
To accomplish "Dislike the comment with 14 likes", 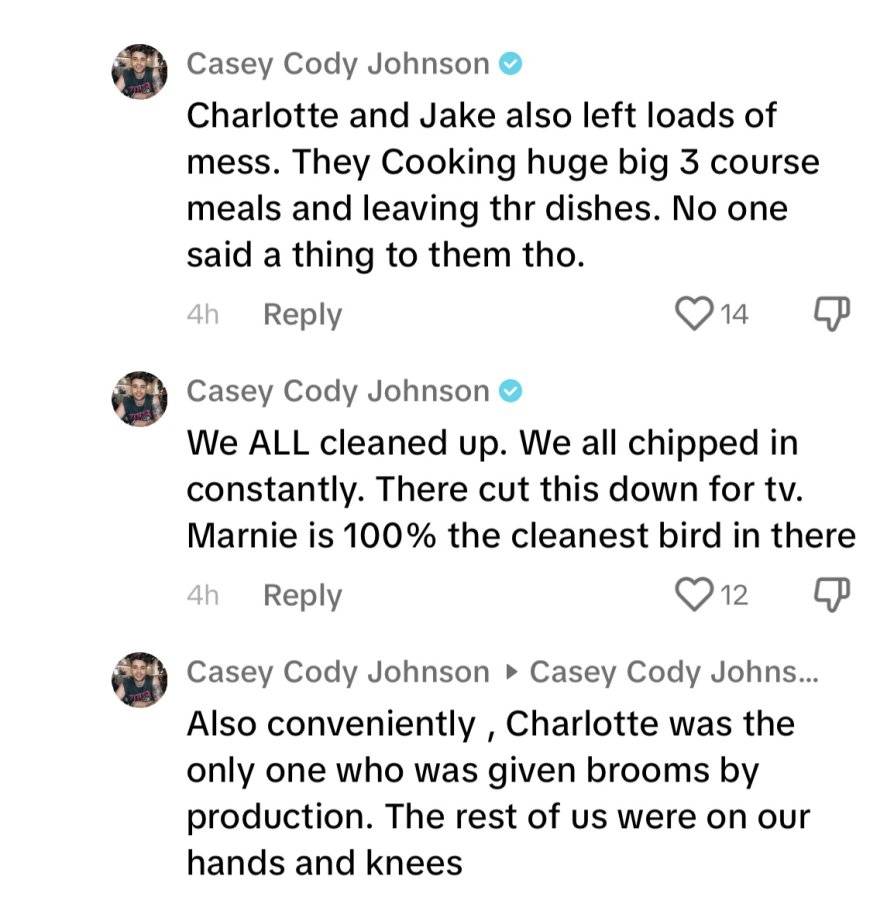I will click(x=832, y=313).
